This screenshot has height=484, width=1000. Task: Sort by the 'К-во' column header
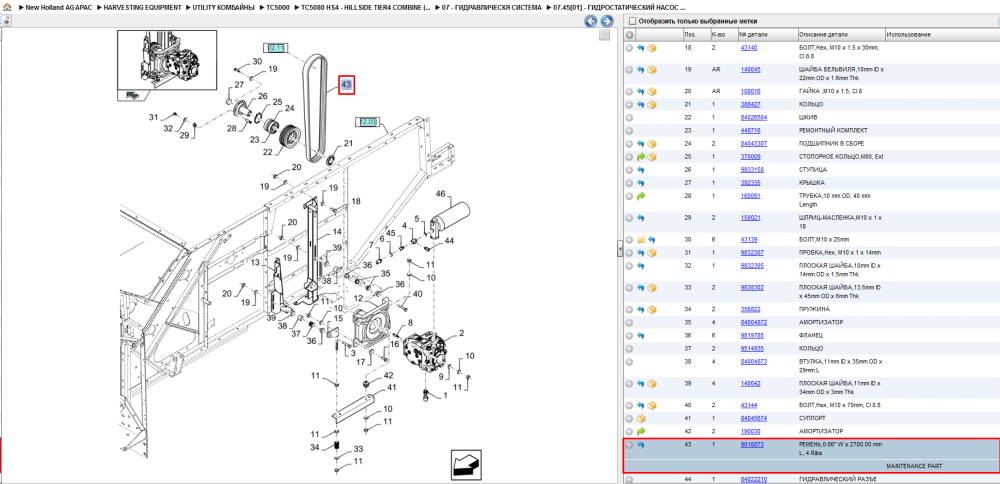pyautogui.click(x=723, y=34)
